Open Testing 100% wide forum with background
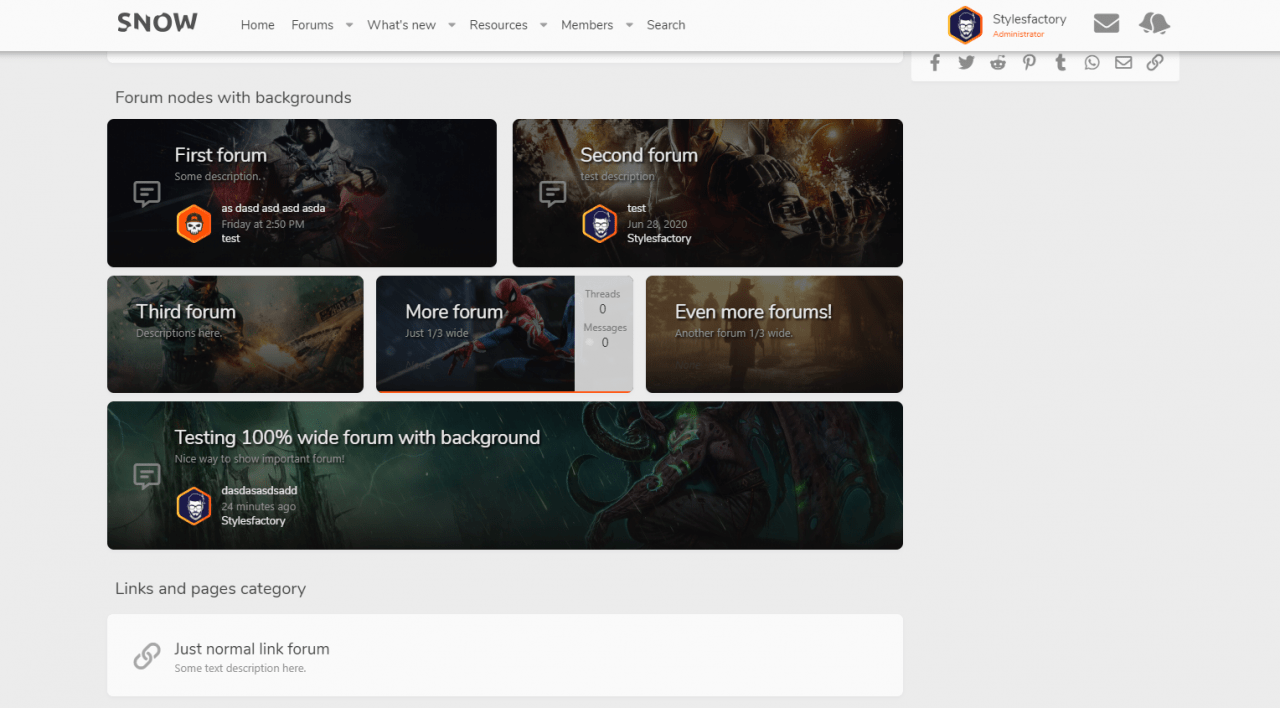 pyautogui.click(x=357, y=437)
